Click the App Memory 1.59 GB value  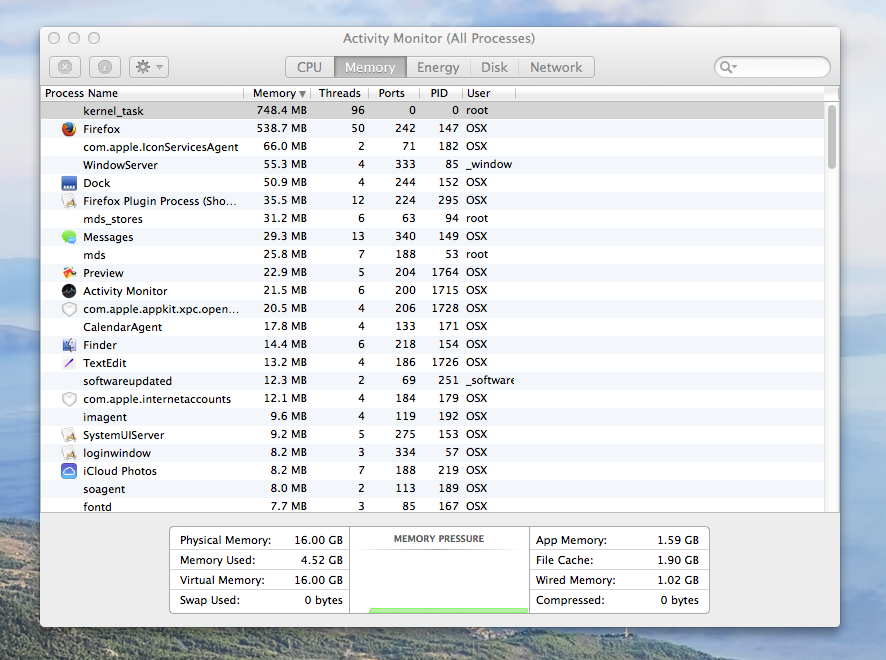[x=678, y=540]
